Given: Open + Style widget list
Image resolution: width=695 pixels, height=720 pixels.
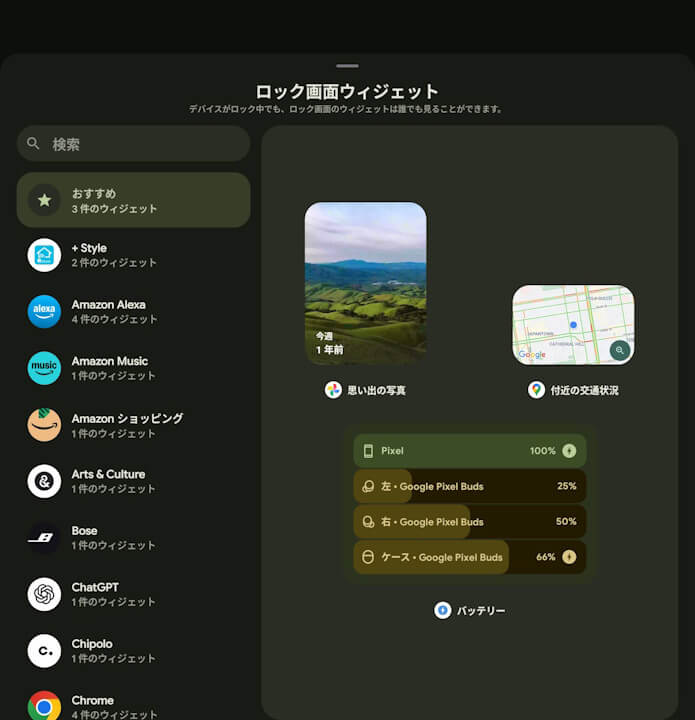Looking at the screenshot, I should [x=134, y=255].
